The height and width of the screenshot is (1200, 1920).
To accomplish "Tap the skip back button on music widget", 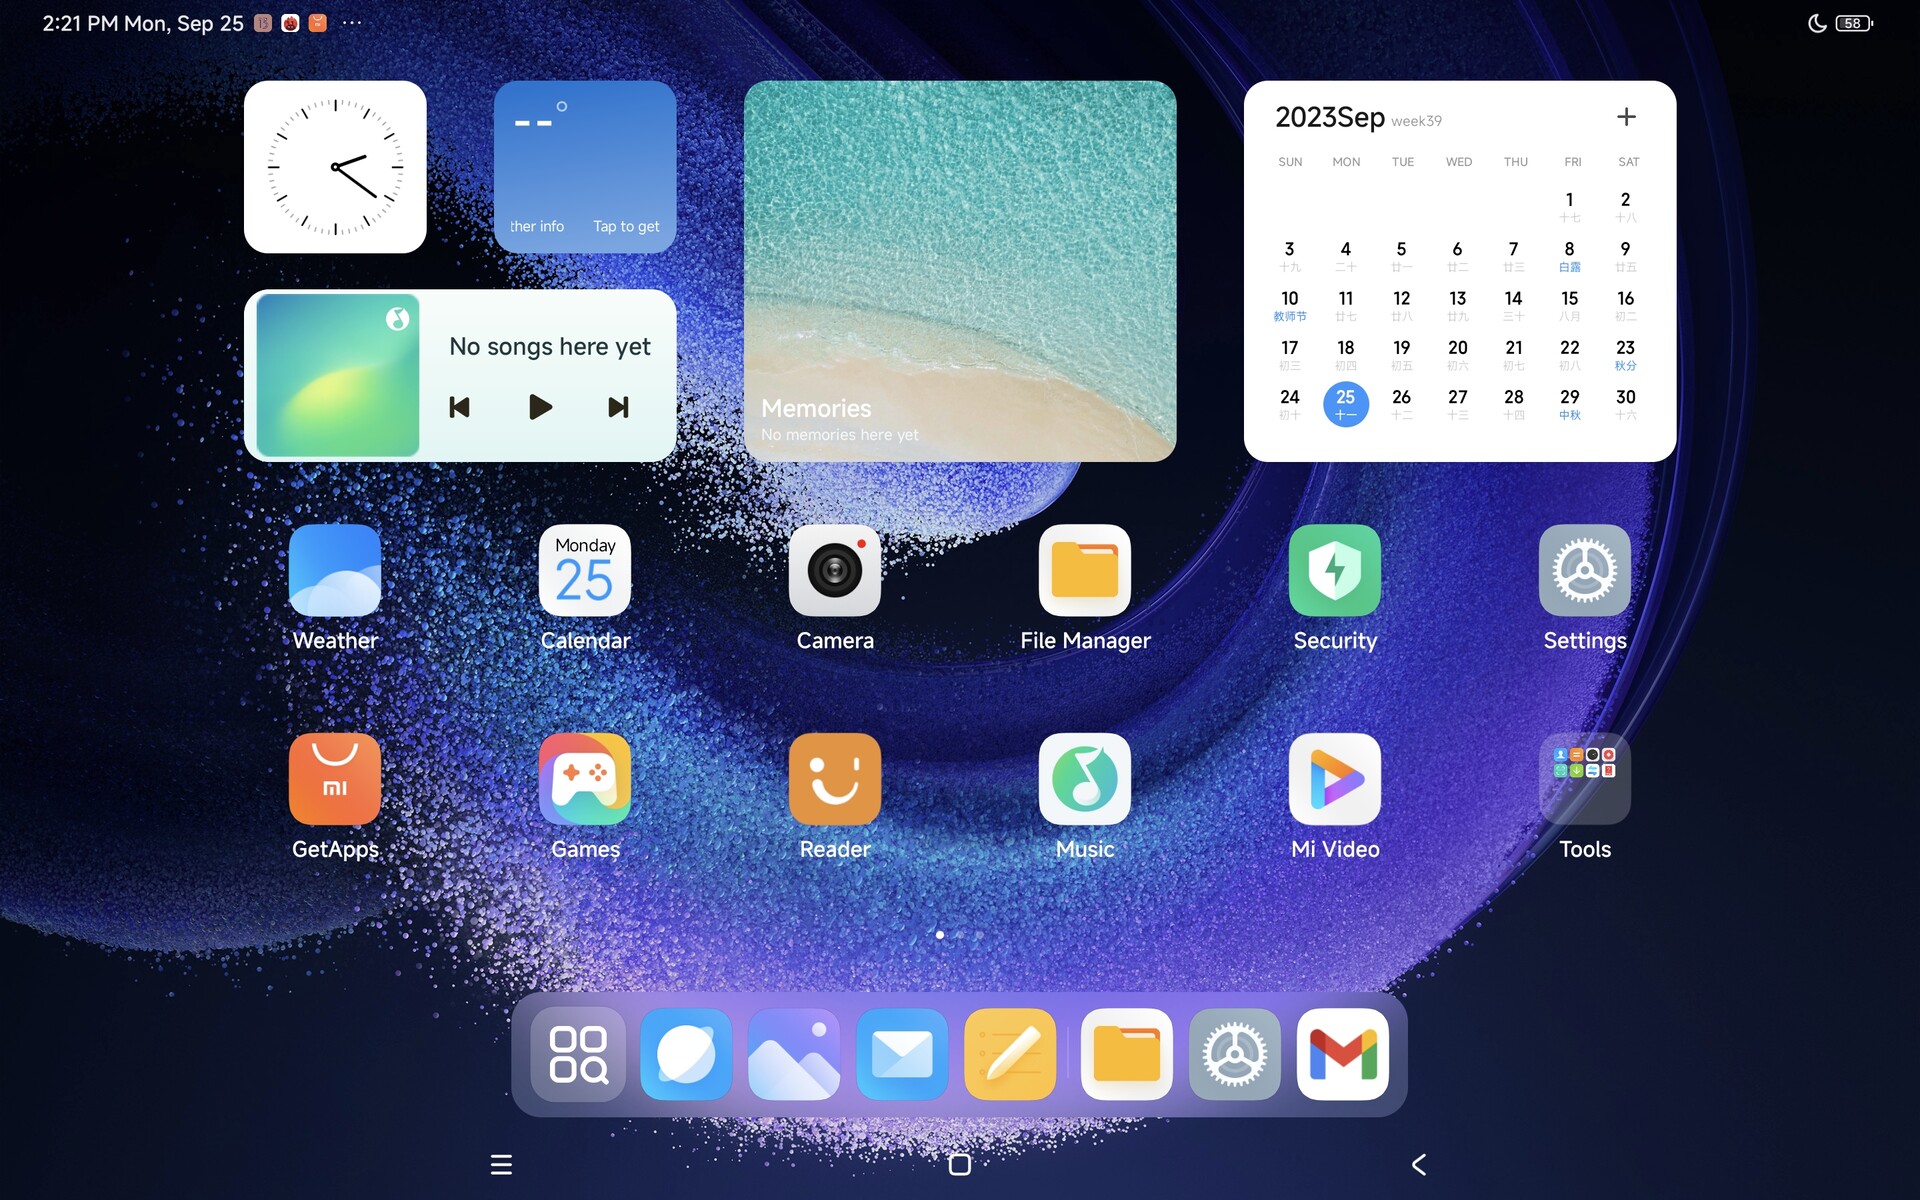I will click(460, 406).
